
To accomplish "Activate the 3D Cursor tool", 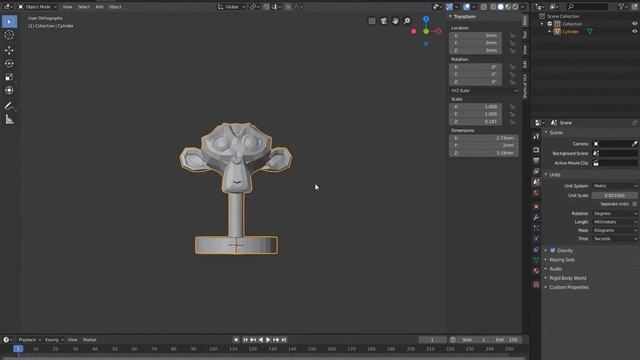I will coord(9,35).
